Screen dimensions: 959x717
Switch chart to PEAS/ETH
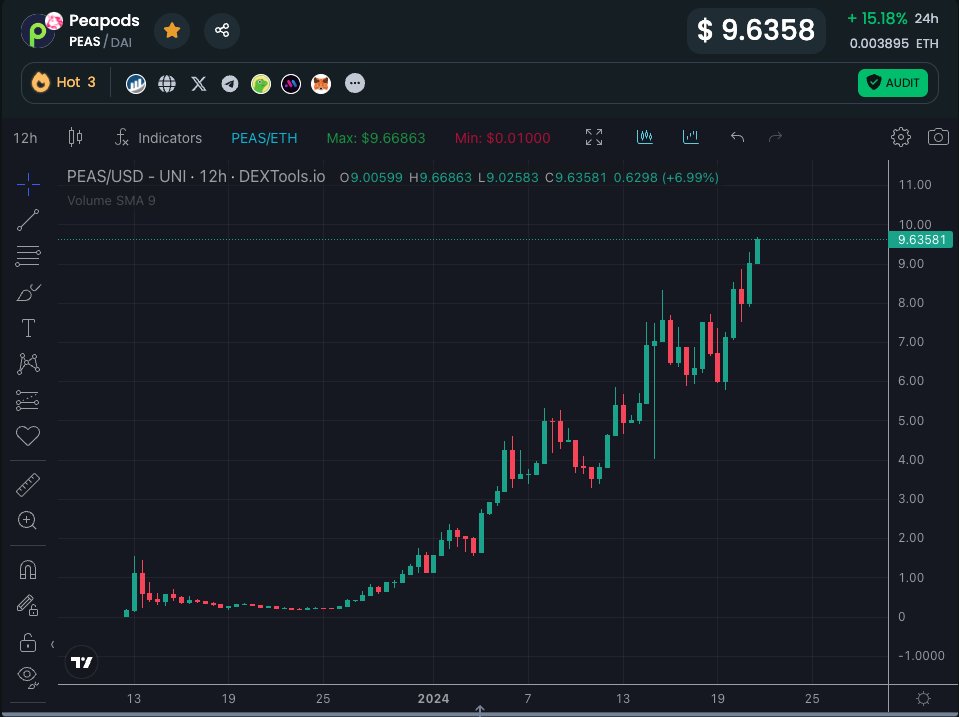click(264, 138)
